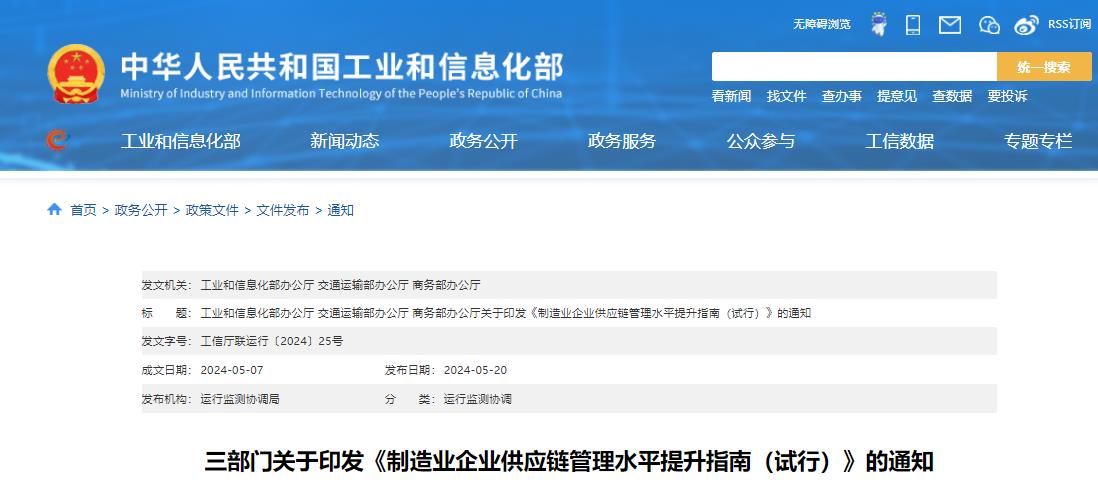This screenshot has height=501, width=1098.
Task: Click the national emblem logo
Action: click(x=75, y=74)
